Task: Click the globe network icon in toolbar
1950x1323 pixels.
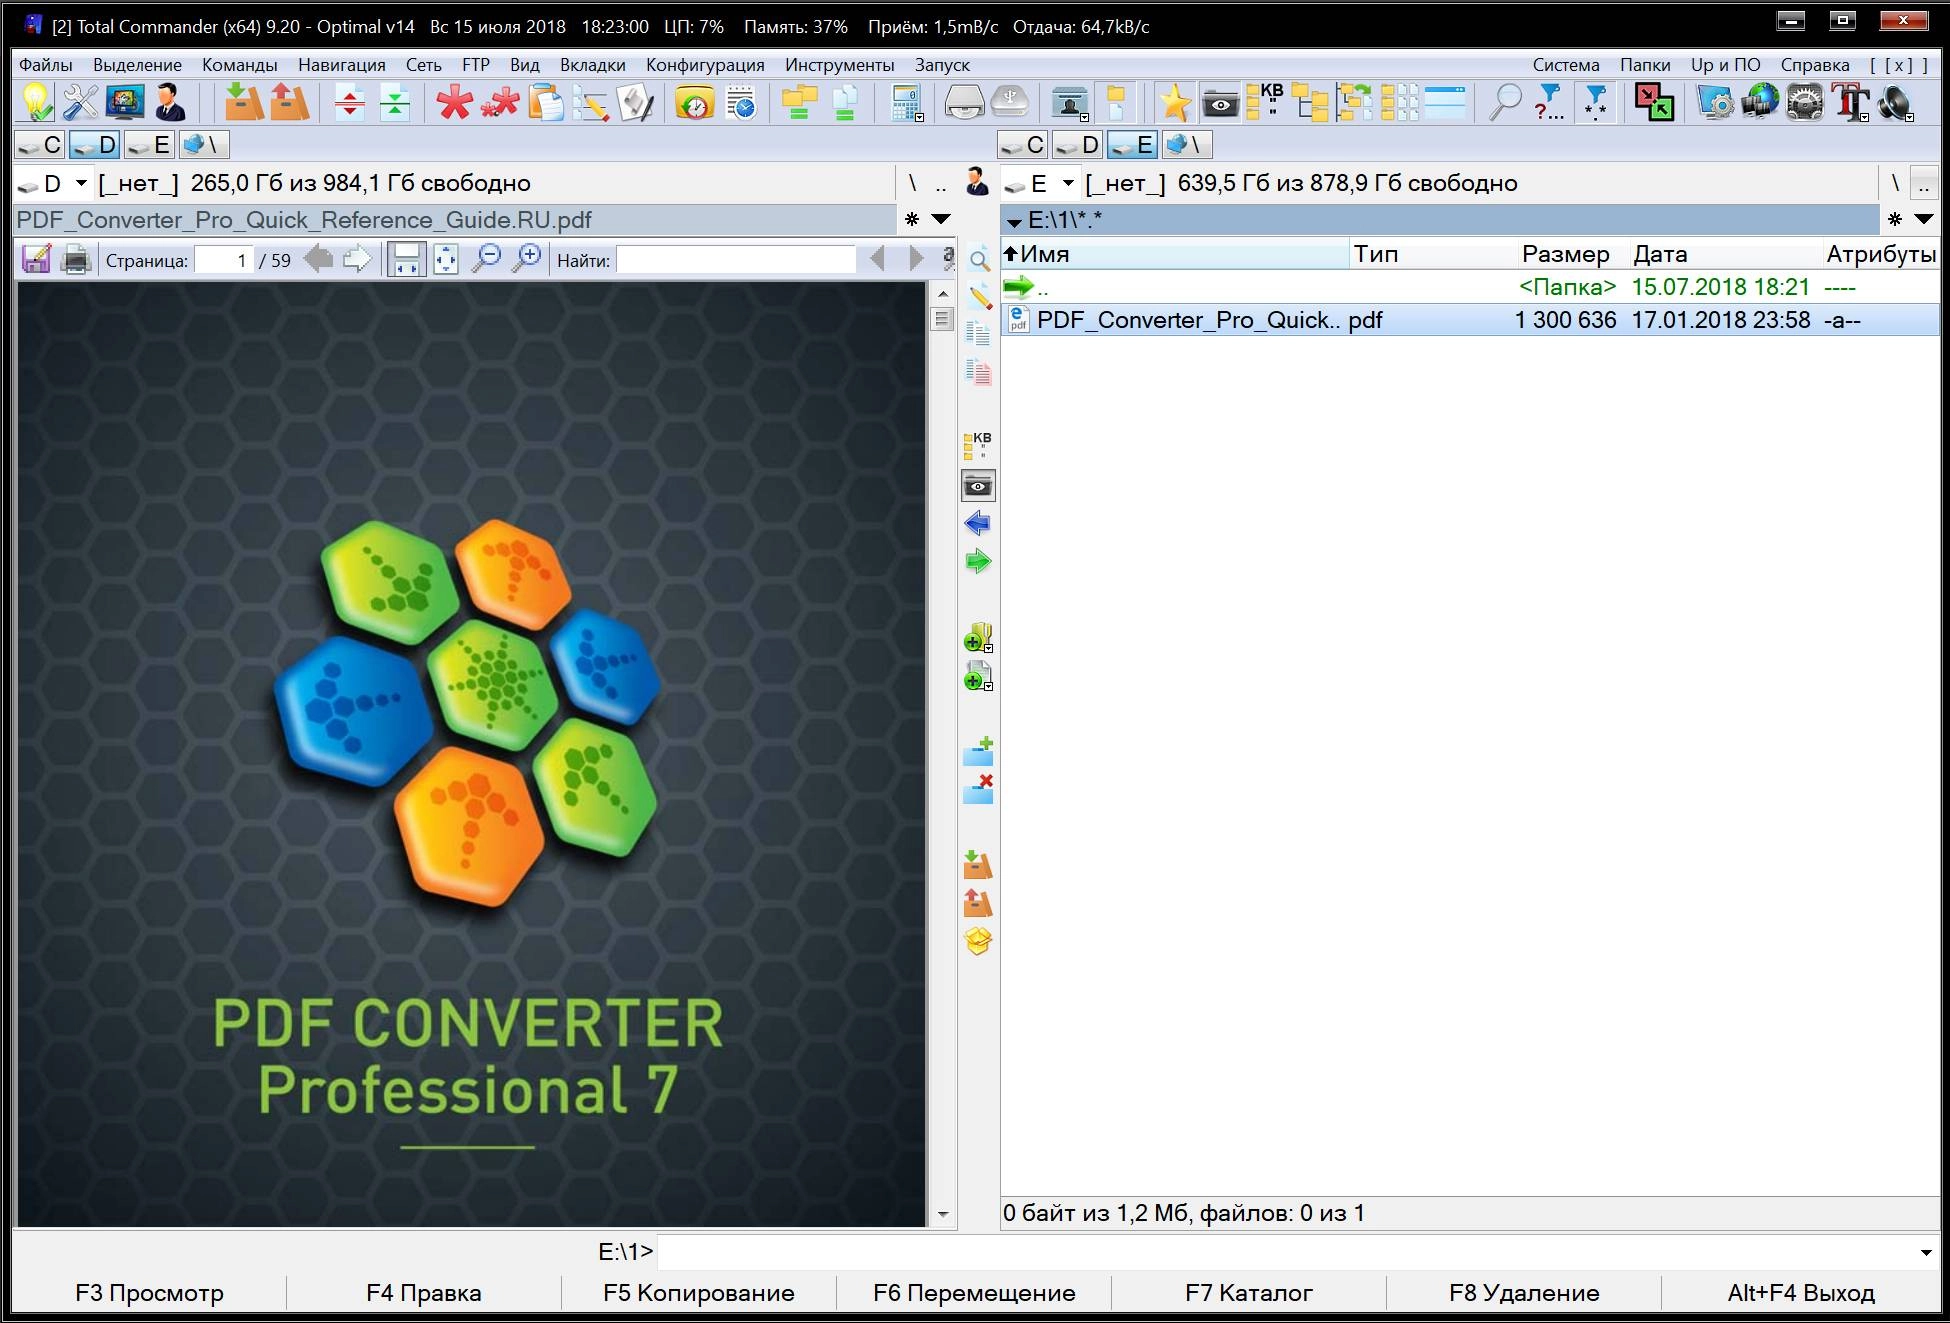Action: [1761, 103]
